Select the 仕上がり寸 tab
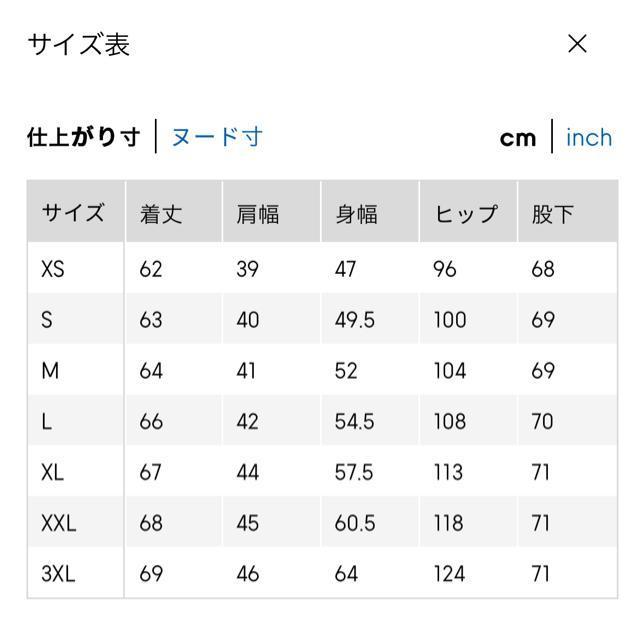 [83, 137]
